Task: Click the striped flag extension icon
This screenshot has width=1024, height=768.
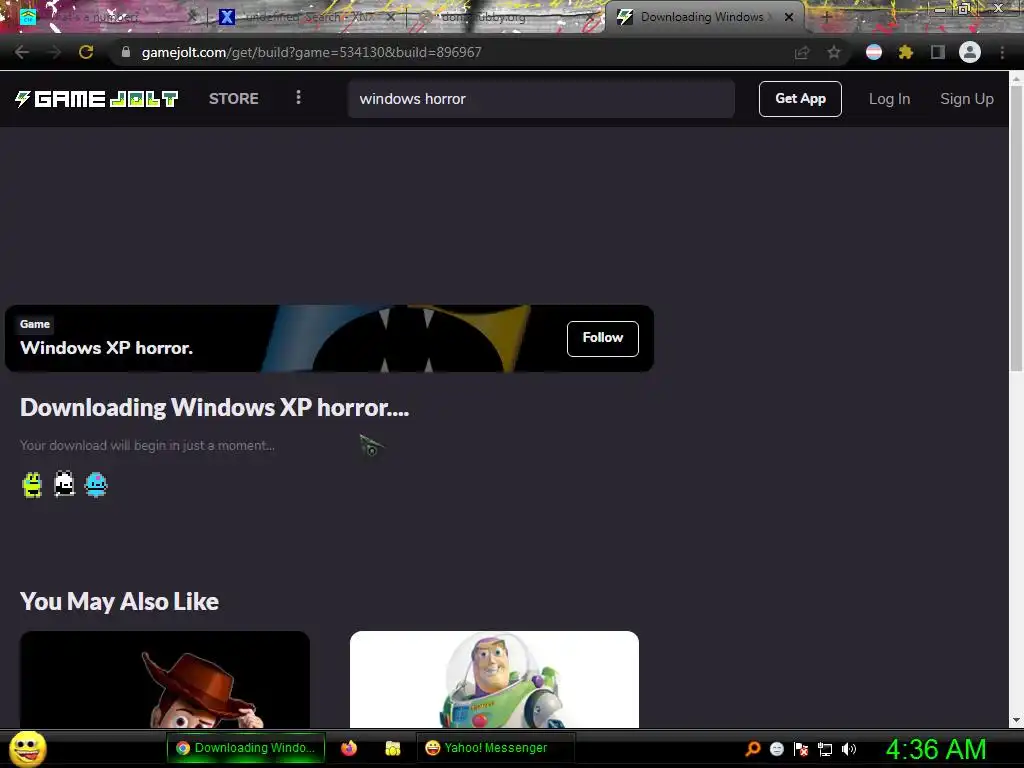Action: click(x=874, y=52)
